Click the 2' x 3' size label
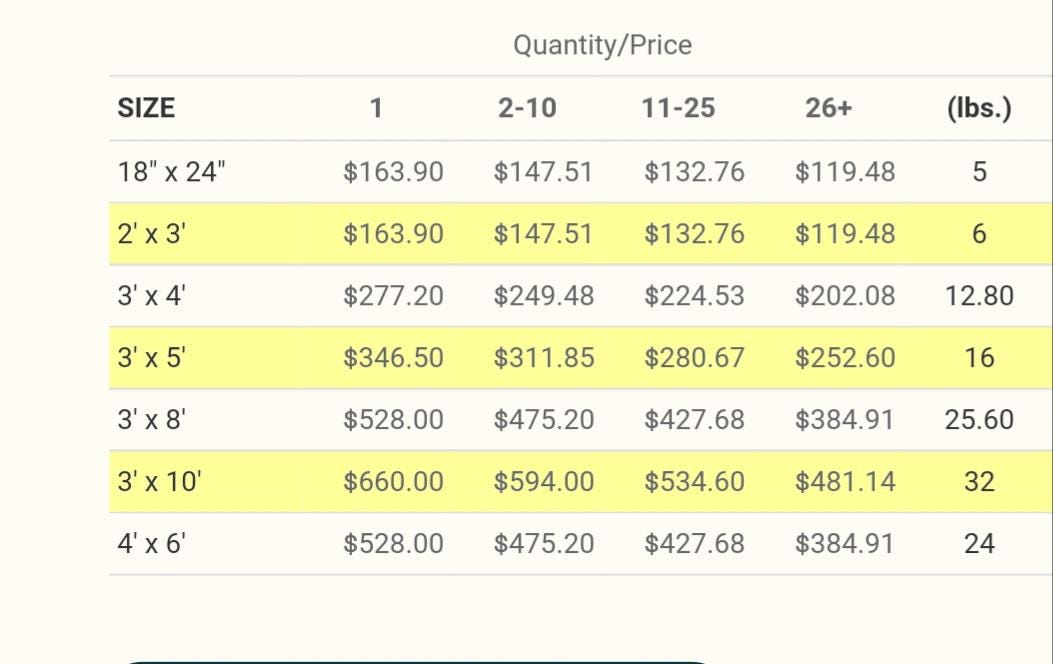 coord(152,234)
